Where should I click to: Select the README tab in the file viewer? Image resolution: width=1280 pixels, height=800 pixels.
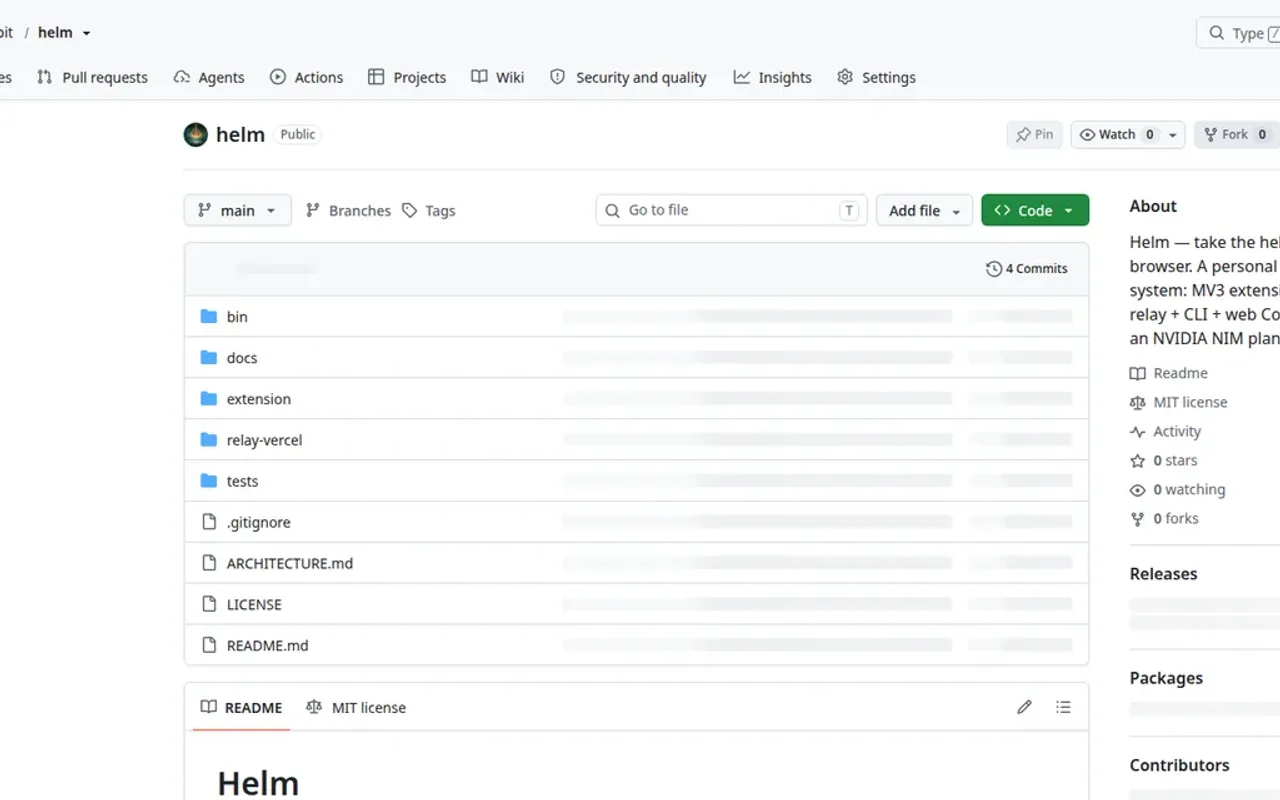(x=241, y=707)
